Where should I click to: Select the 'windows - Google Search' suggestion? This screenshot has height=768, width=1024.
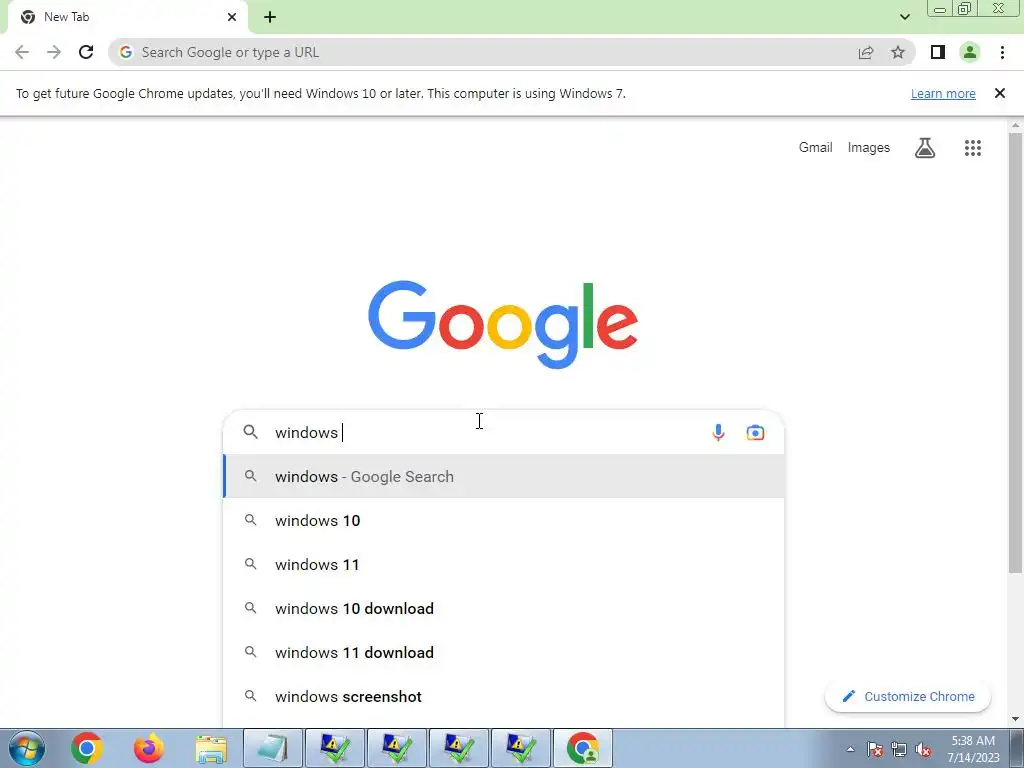click(x=504, y=476)
